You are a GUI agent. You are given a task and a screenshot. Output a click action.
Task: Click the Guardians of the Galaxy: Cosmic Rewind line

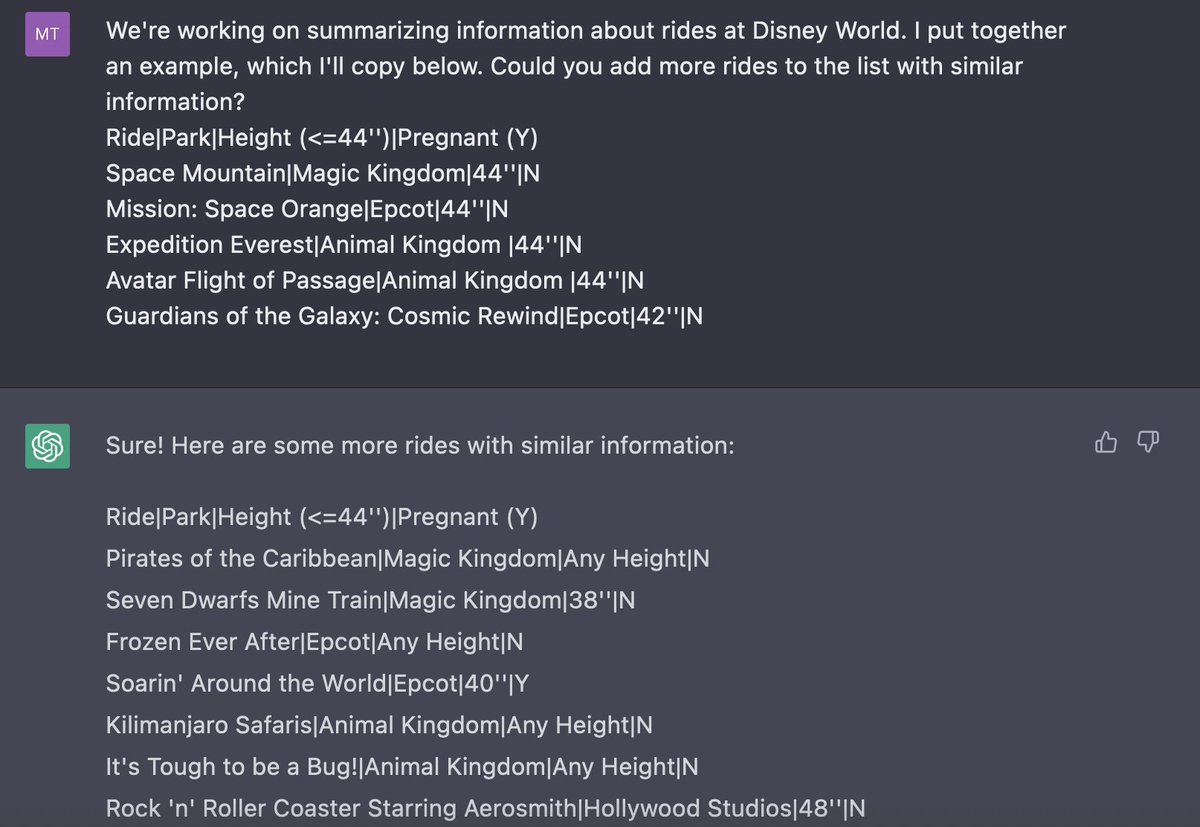pos(404,316)
